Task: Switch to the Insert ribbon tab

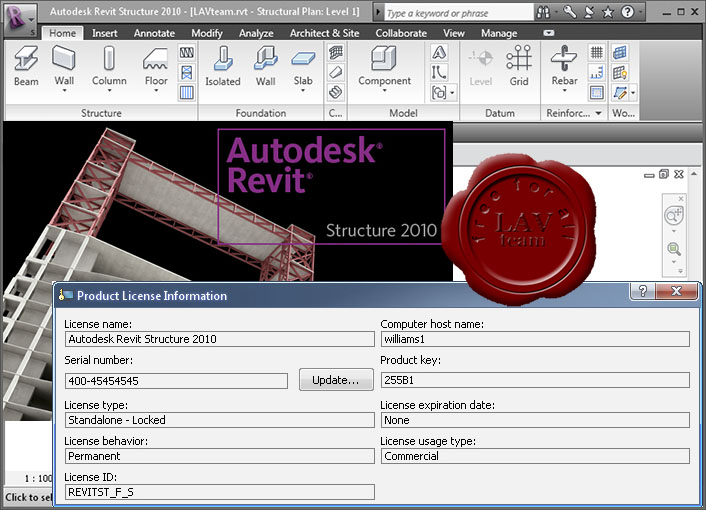Action: [104, 33]
